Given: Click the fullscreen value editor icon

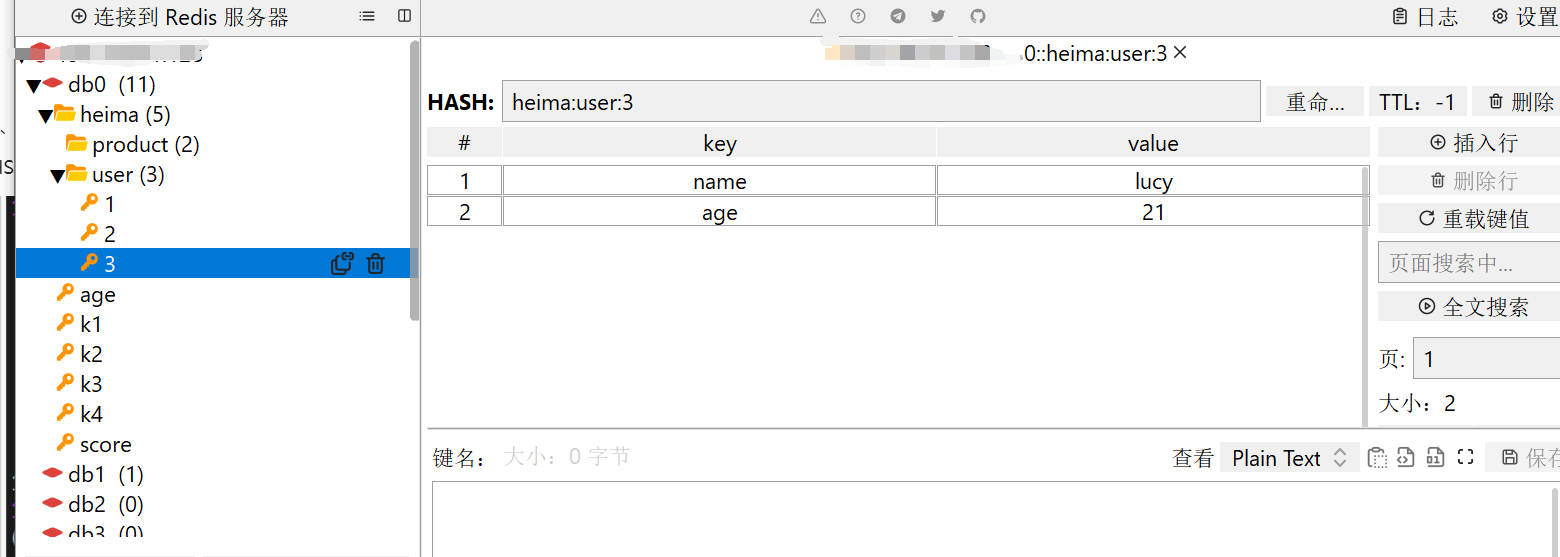Looking at the screenshot, I should tap(1466, 457).
